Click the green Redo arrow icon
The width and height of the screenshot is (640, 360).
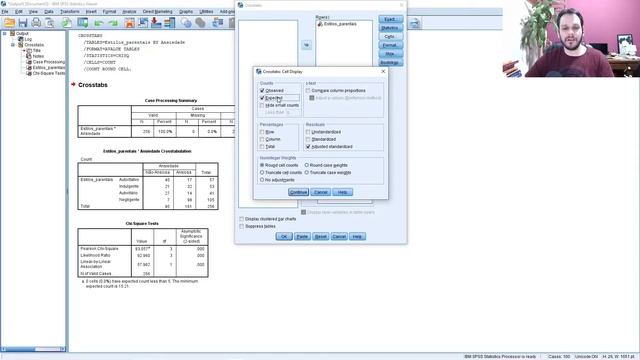point(113,23)
